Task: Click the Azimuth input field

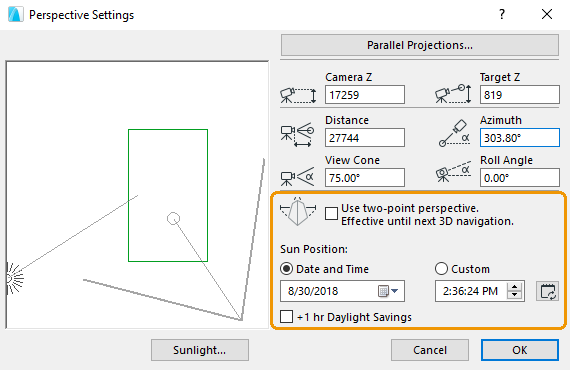Action: (x=520, y=138)
